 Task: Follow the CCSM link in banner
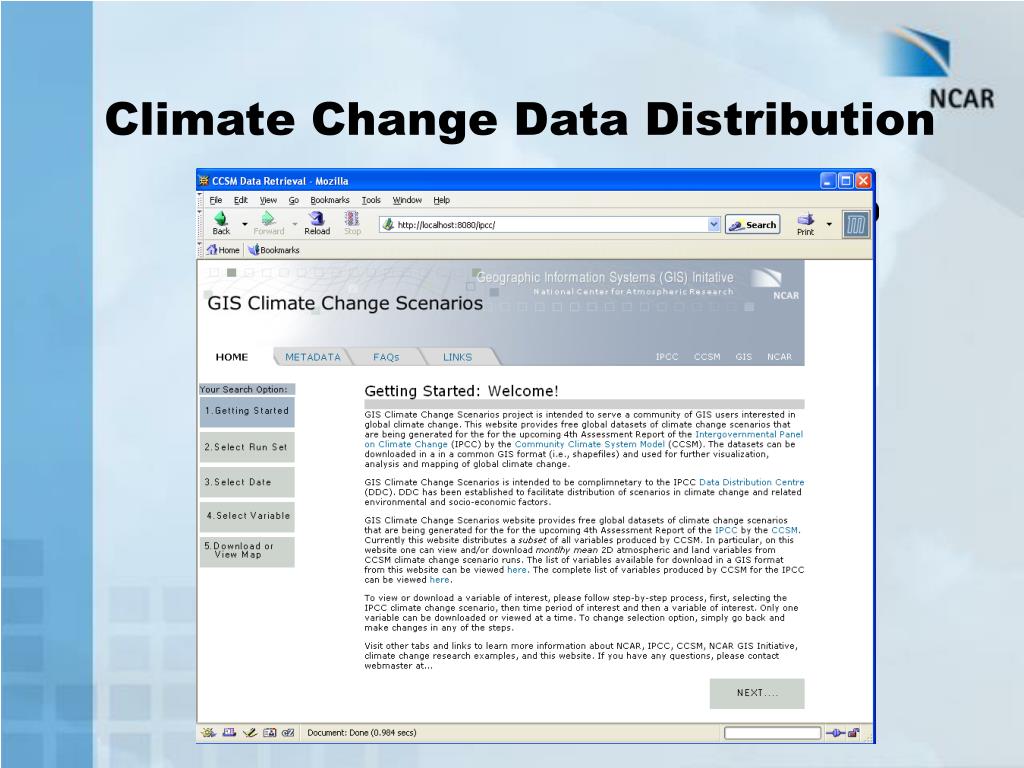click(707, 357)
